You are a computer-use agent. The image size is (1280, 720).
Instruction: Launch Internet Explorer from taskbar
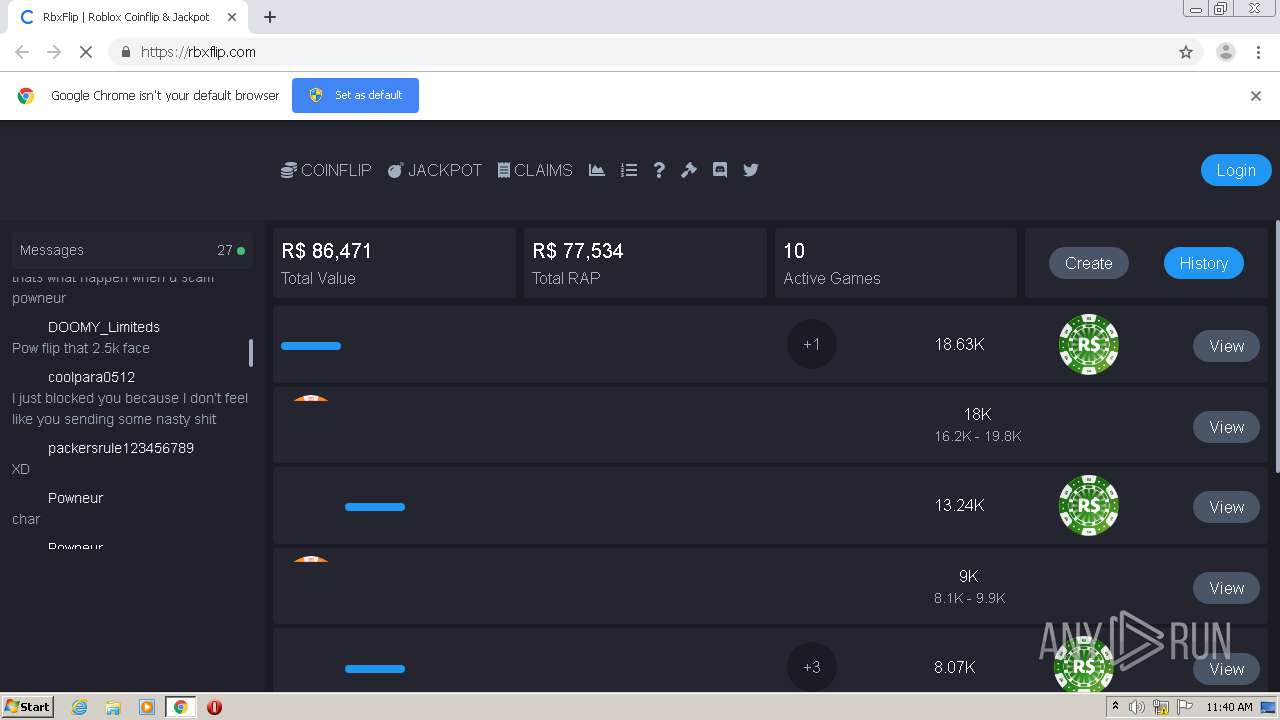[x=80, y=707]
